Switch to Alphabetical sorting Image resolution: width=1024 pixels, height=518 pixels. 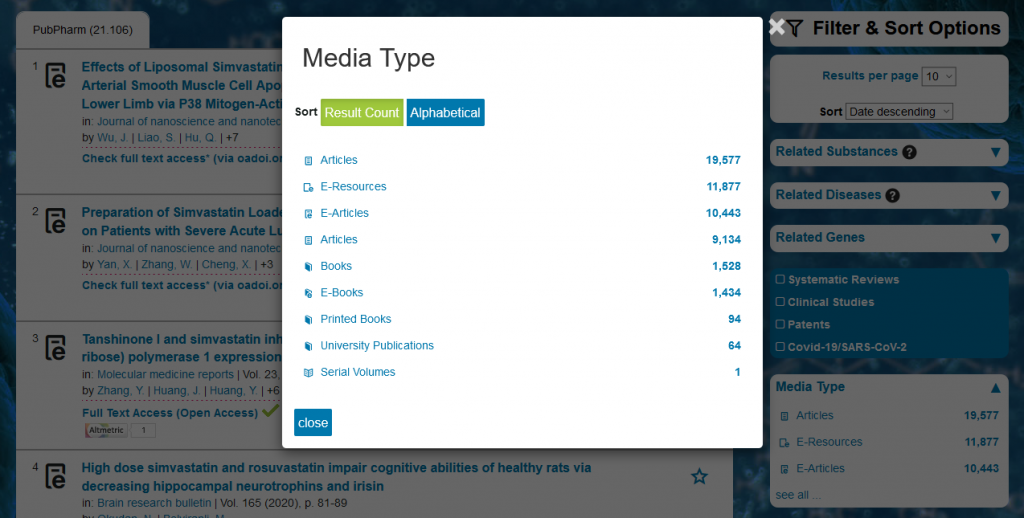445,113
